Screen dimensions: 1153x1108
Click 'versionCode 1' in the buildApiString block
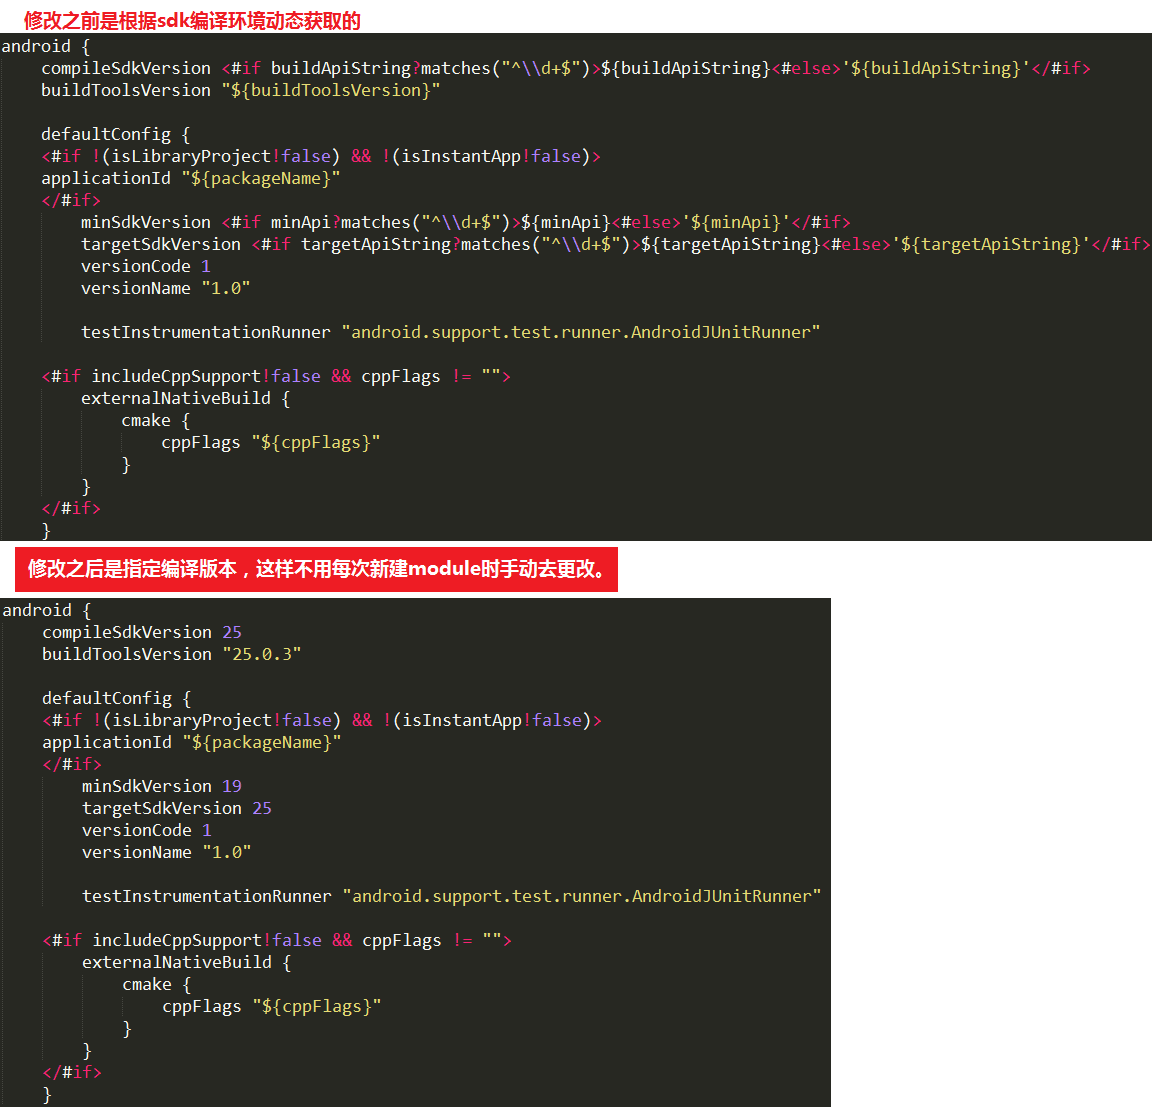pyautogui.click(x=146, y=266)
